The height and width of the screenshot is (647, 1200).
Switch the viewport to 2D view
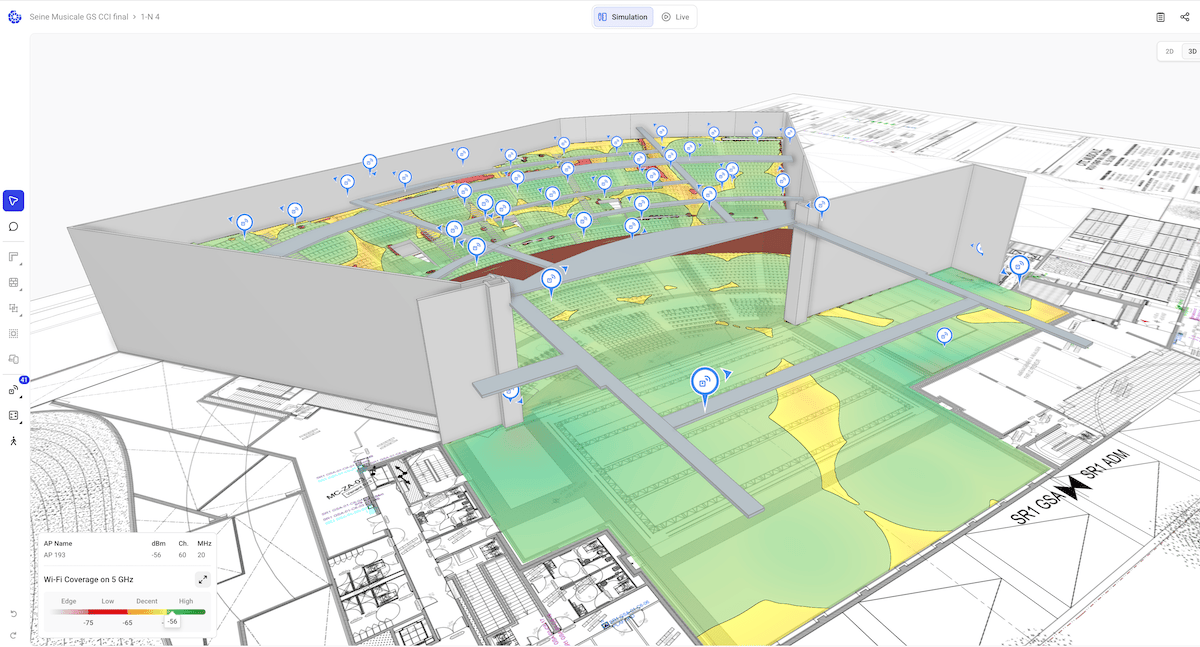point(1168,51)
